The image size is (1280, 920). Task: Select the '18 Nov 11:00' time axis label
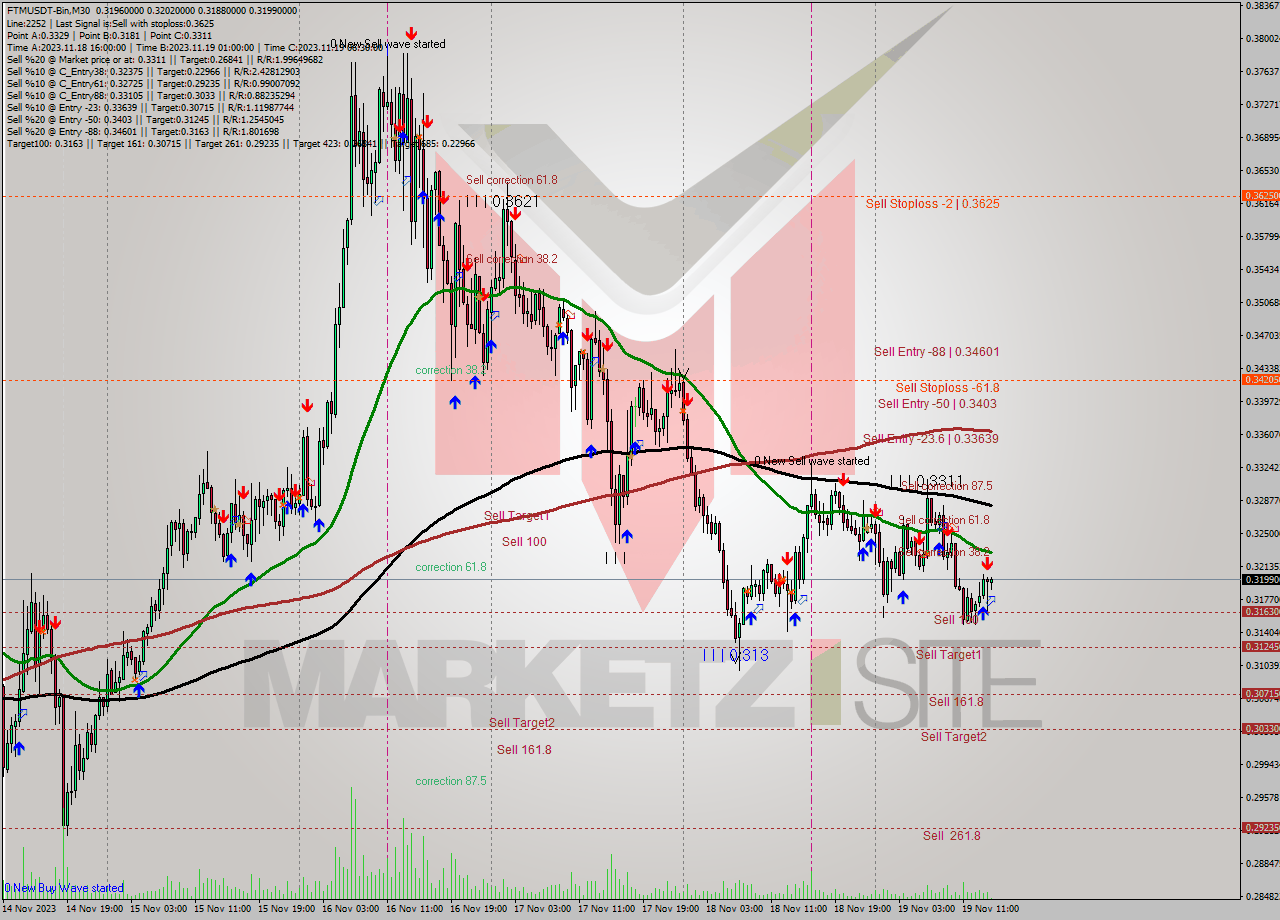[798, 909]
